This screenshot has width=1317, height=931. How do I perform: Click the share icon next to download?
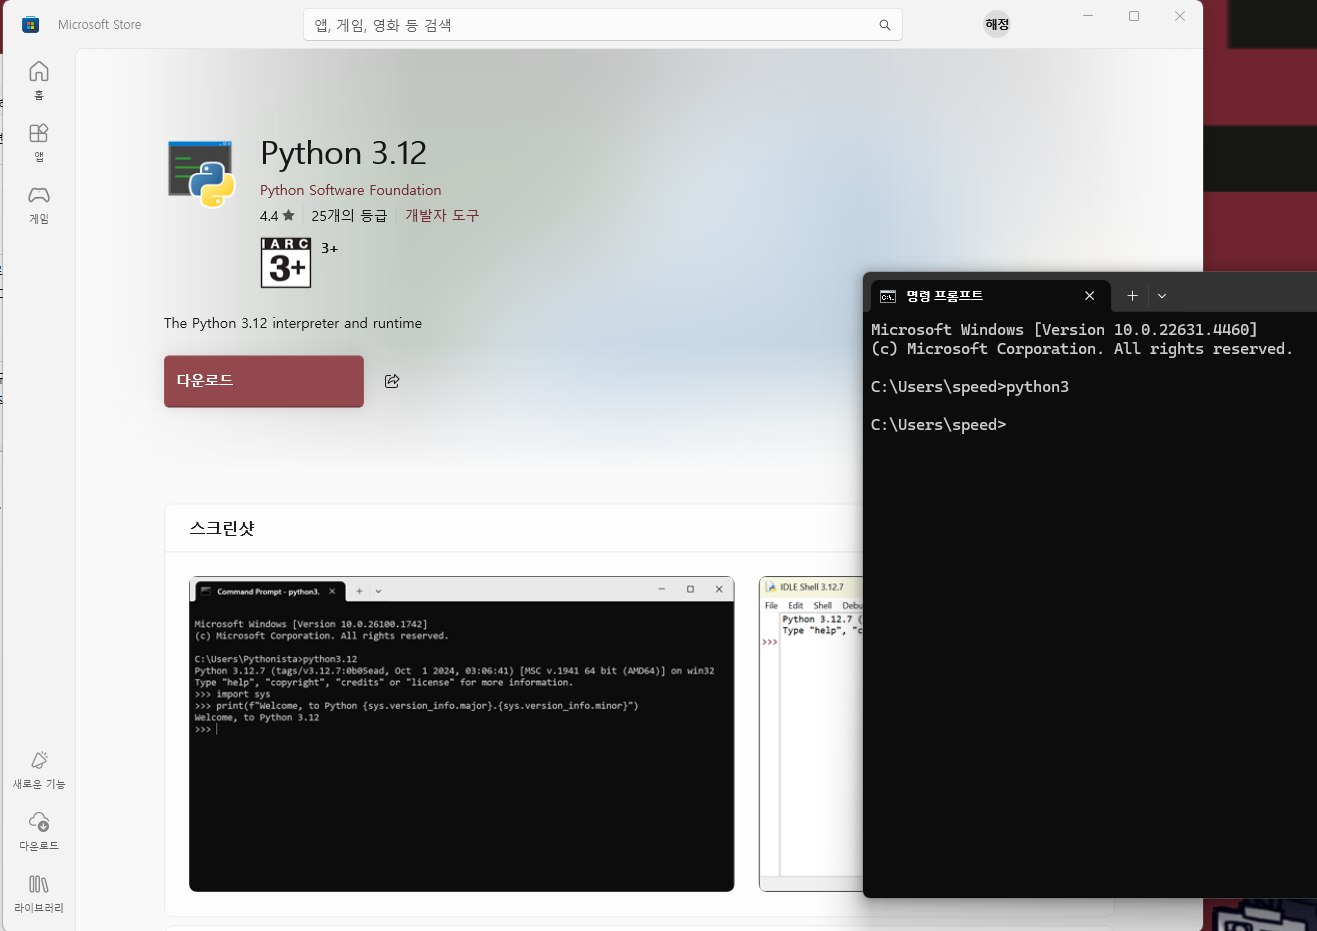392,381
